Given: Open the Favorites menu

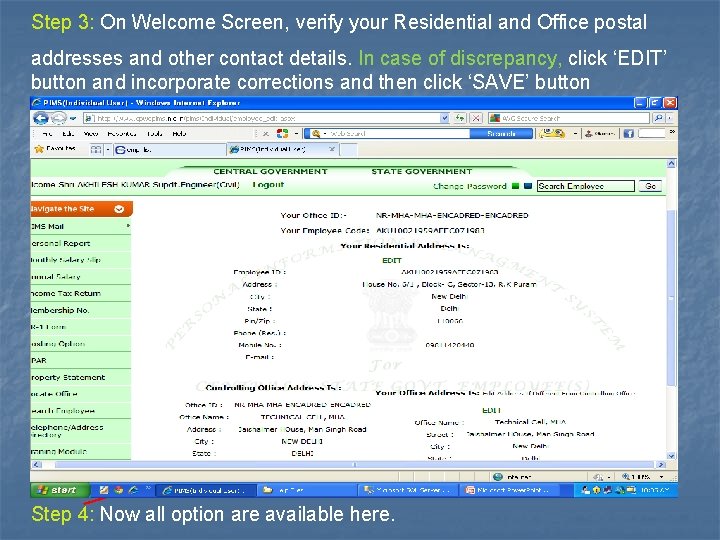Looking at the screenshot, I should [x=122, y=134].
